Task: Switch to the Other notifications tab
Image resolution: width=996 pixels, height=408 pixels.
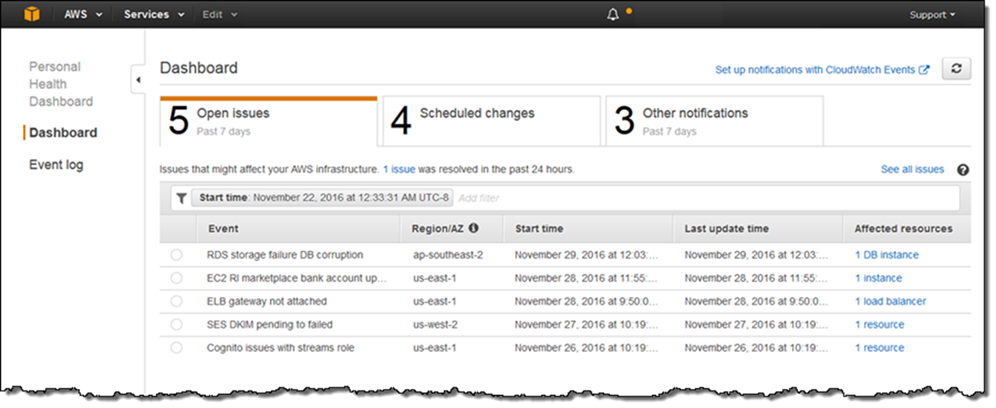Action: click(x=715, y=121)
